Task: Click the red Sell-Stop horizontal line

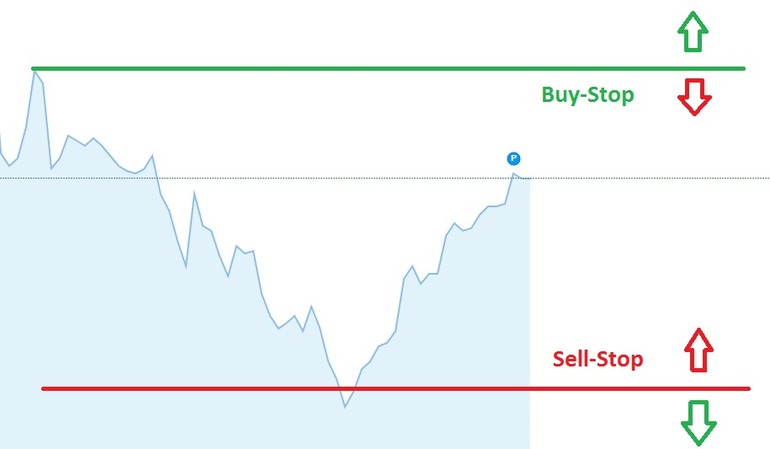Action: tap(396, 389)
